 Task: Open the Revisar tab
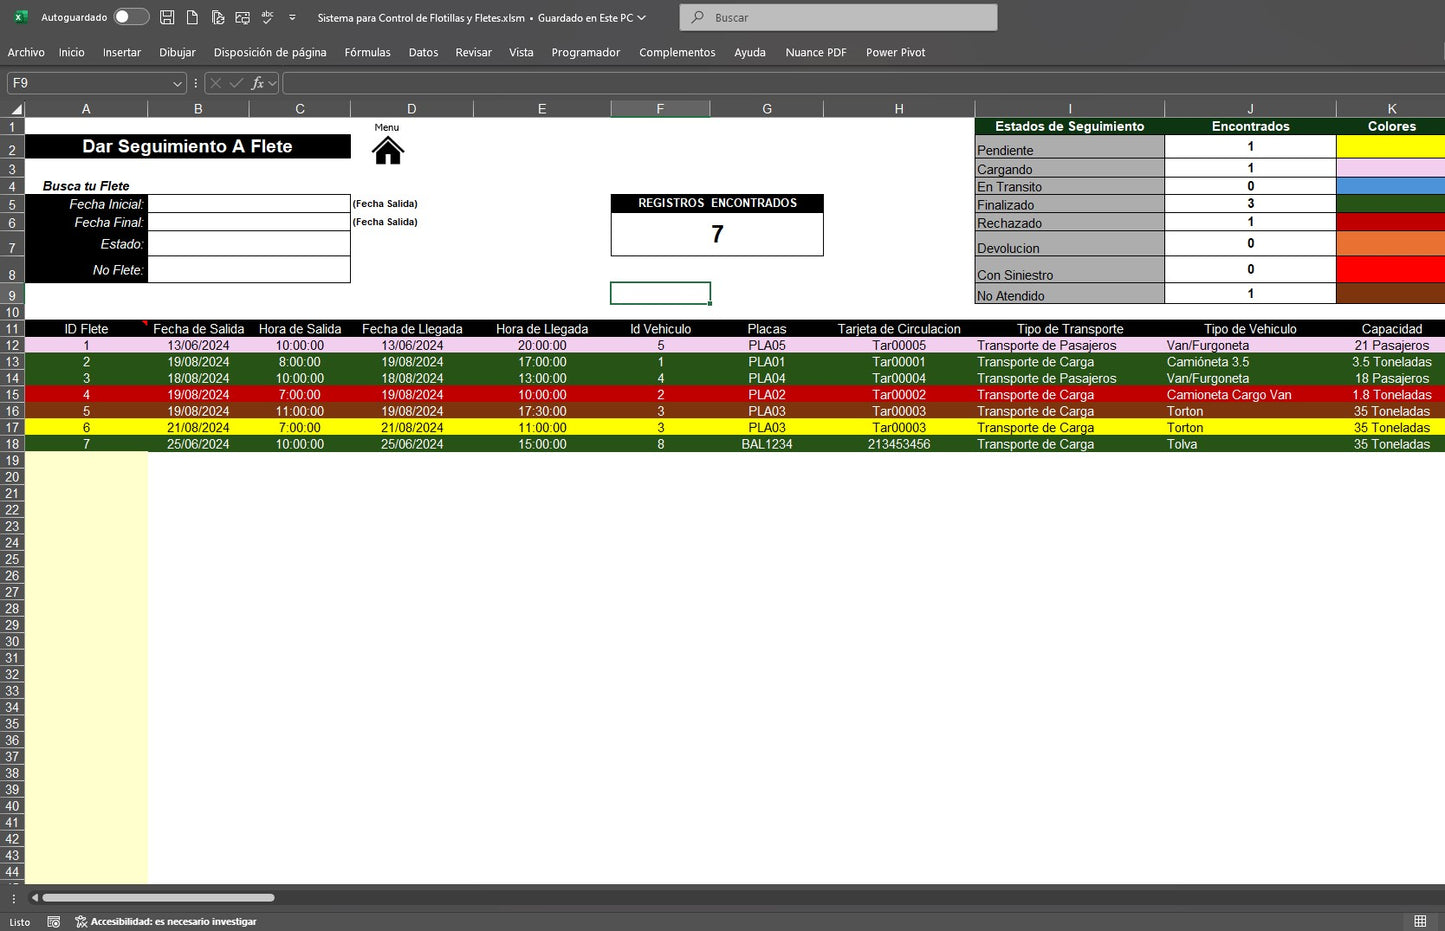[x=473, y=52]
